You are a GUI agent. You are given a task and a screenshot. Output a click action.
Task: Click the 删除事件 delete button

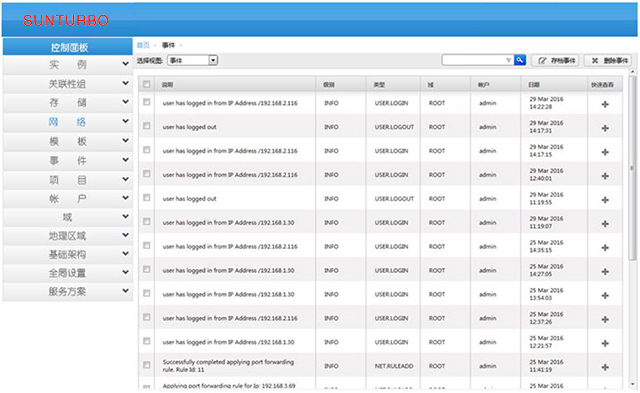608,60
